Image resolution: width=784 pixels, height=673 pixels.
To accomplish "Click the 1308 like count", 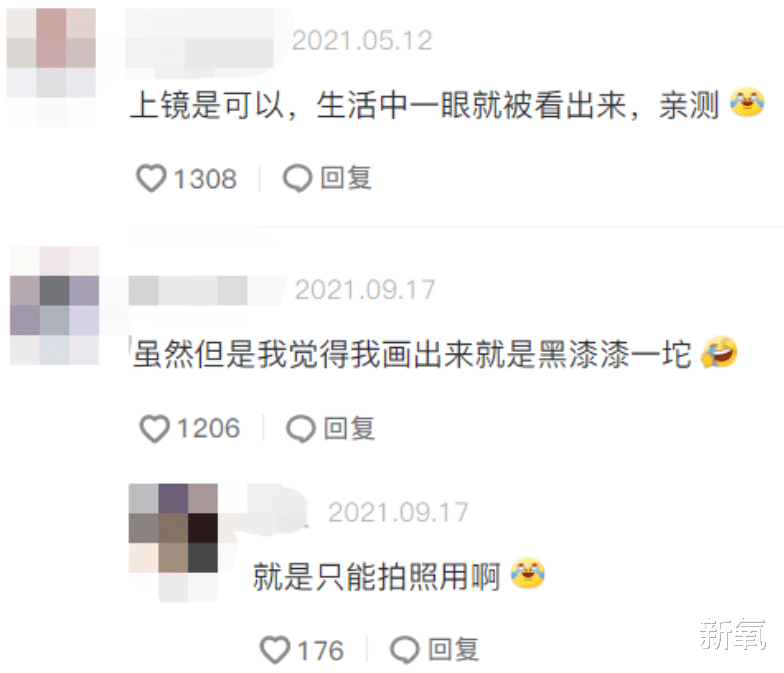I will [x=205, y=179].
